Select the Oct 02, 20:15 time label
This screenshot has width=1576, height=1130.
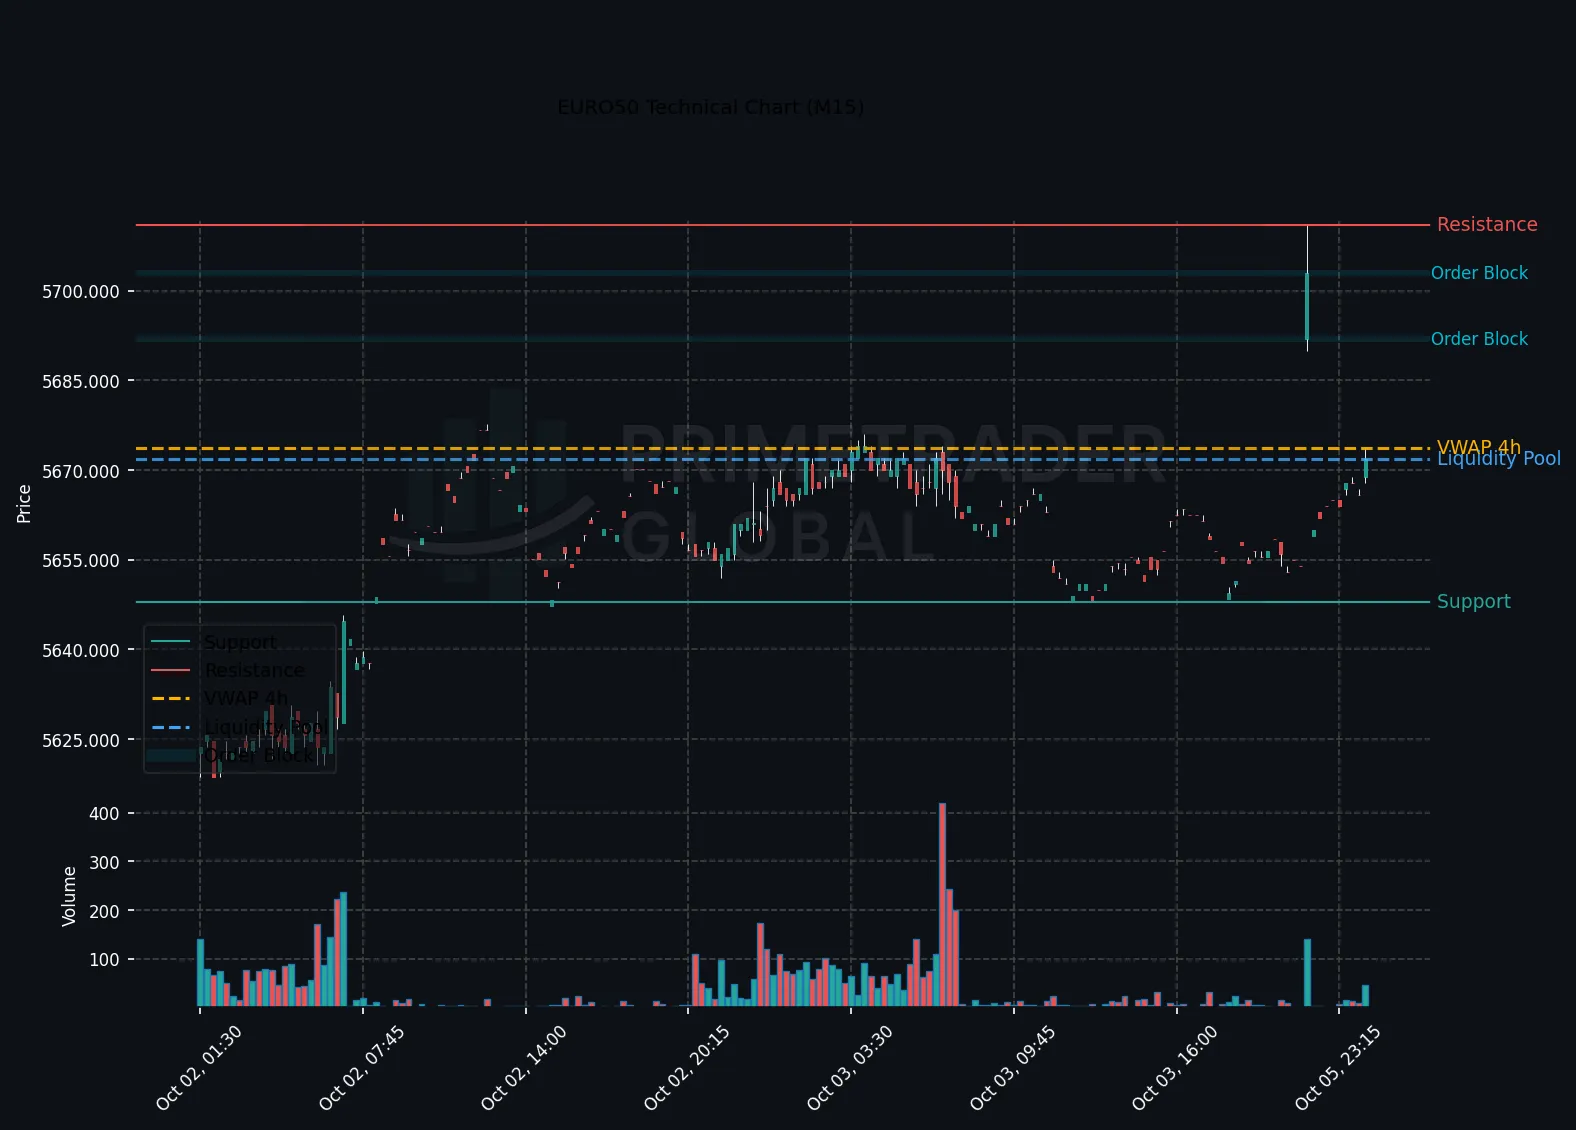[x=686, y=1068]
